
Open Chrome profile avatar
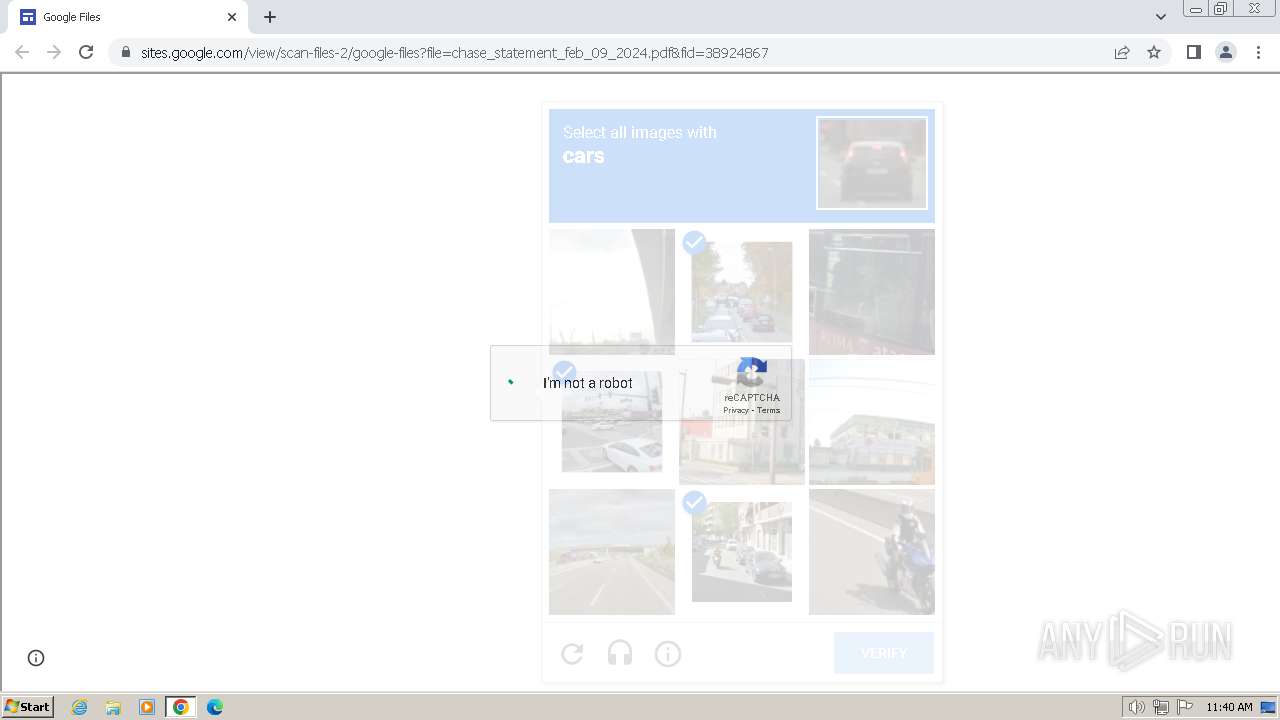(x=1226, y=52)
